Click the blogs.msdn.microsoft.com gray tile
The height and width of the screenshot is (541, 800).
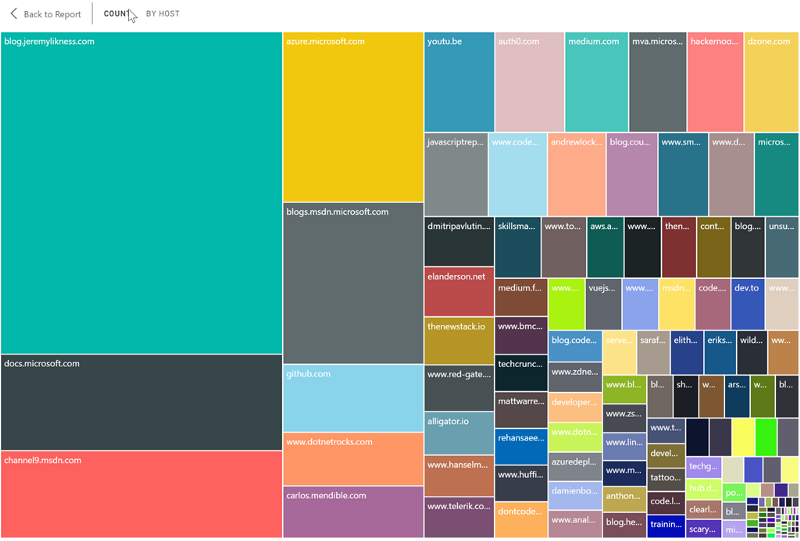(x=353, y=283)
